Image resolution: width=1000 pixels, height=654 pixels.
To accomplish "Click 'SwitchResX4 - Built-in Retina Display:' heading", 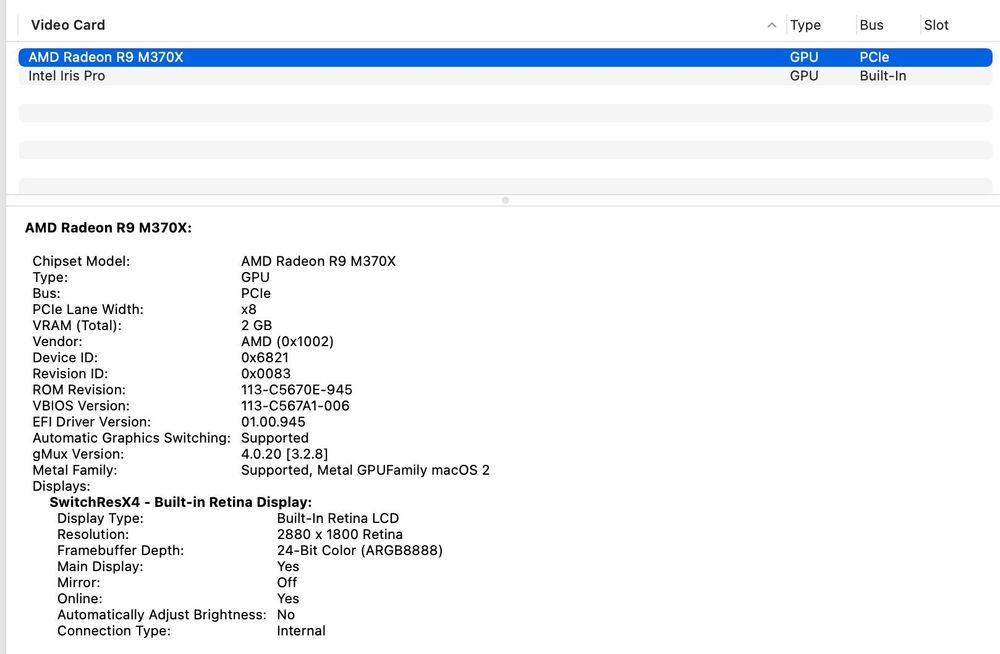I will 180,502.
